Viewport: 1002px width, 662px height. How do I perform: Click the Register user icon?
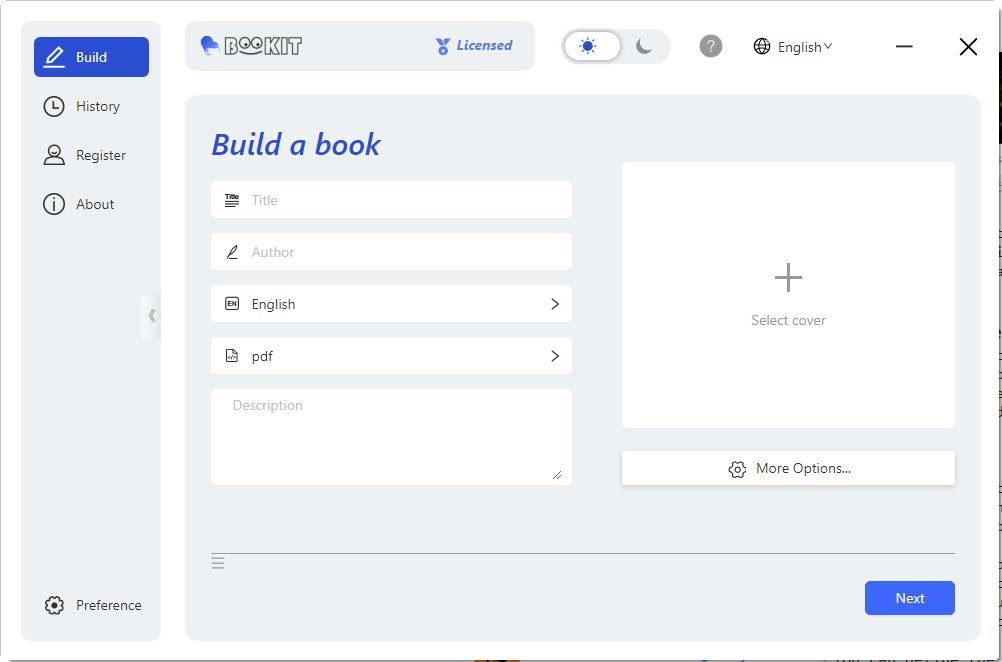coord(54,155)
